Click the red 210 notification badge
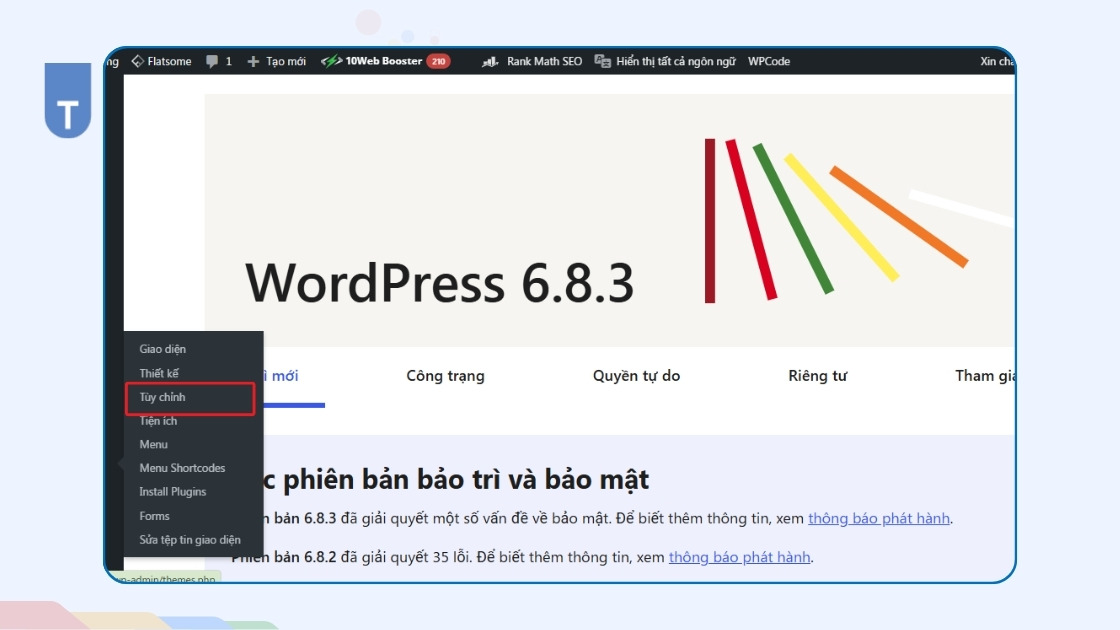The height and width of the screenshot is (630, 1120). (x=438, y=61)
